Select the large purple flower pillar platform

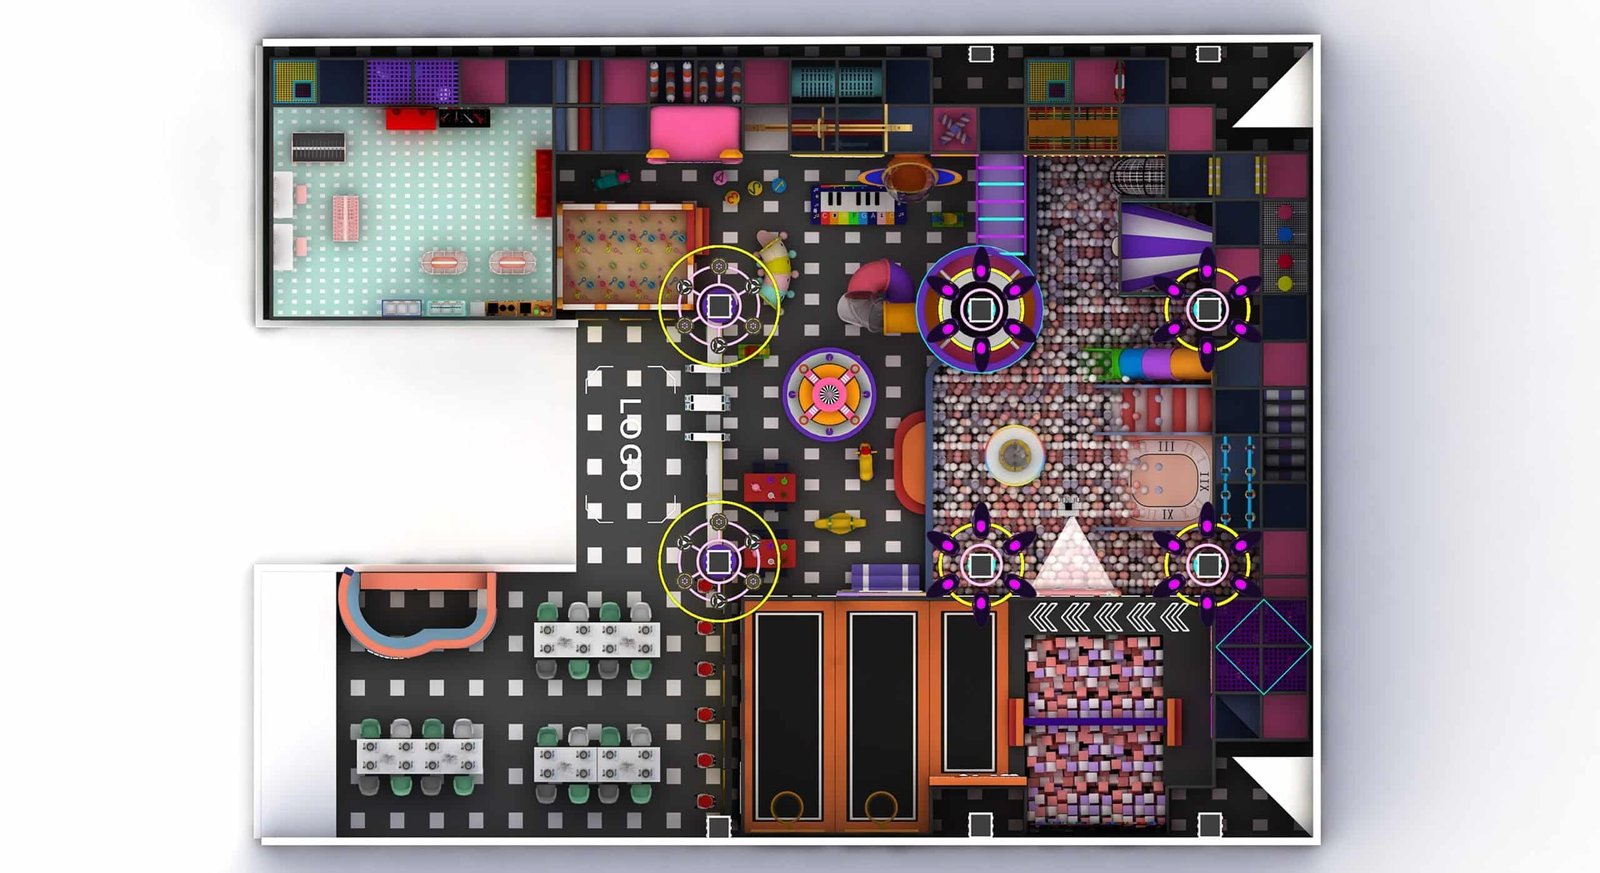980,309
